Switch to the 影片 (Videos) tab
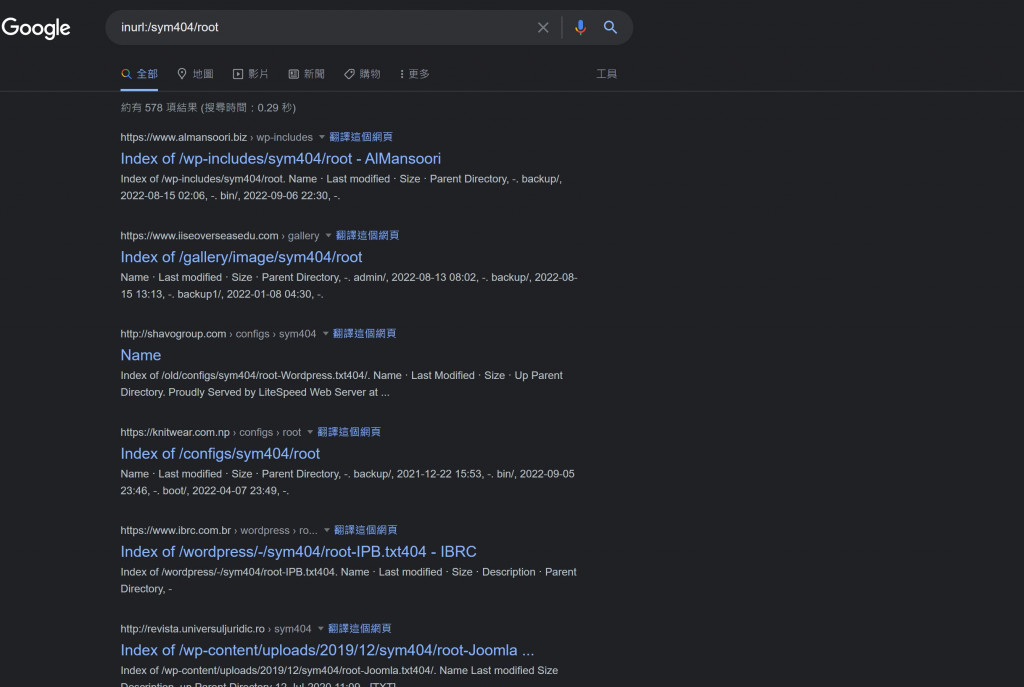 click(x=251, y=74)
